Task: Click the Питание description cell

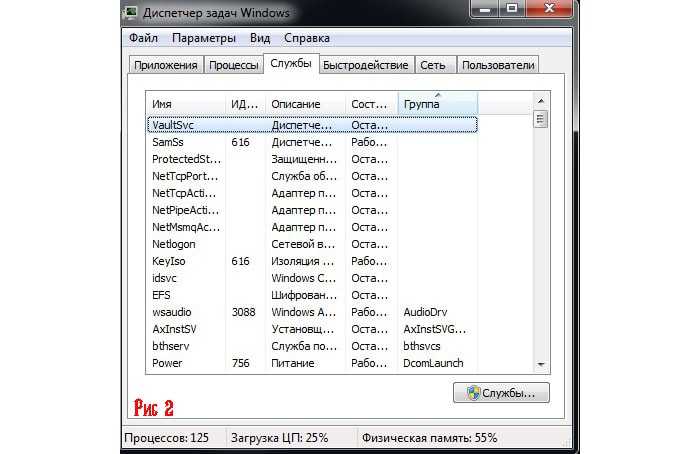Action: pos(293,362)
